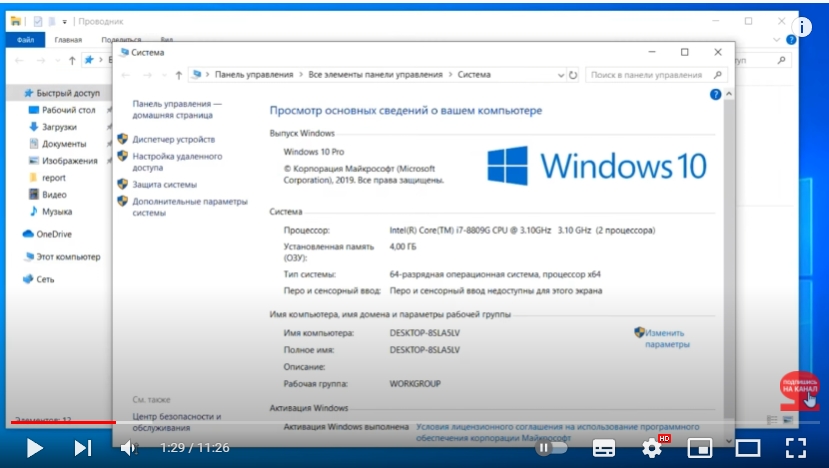Click Quick access star icon in Проводник address bar
The height and width of the screenshot is (468, 829).
click(x=89, y=60)
